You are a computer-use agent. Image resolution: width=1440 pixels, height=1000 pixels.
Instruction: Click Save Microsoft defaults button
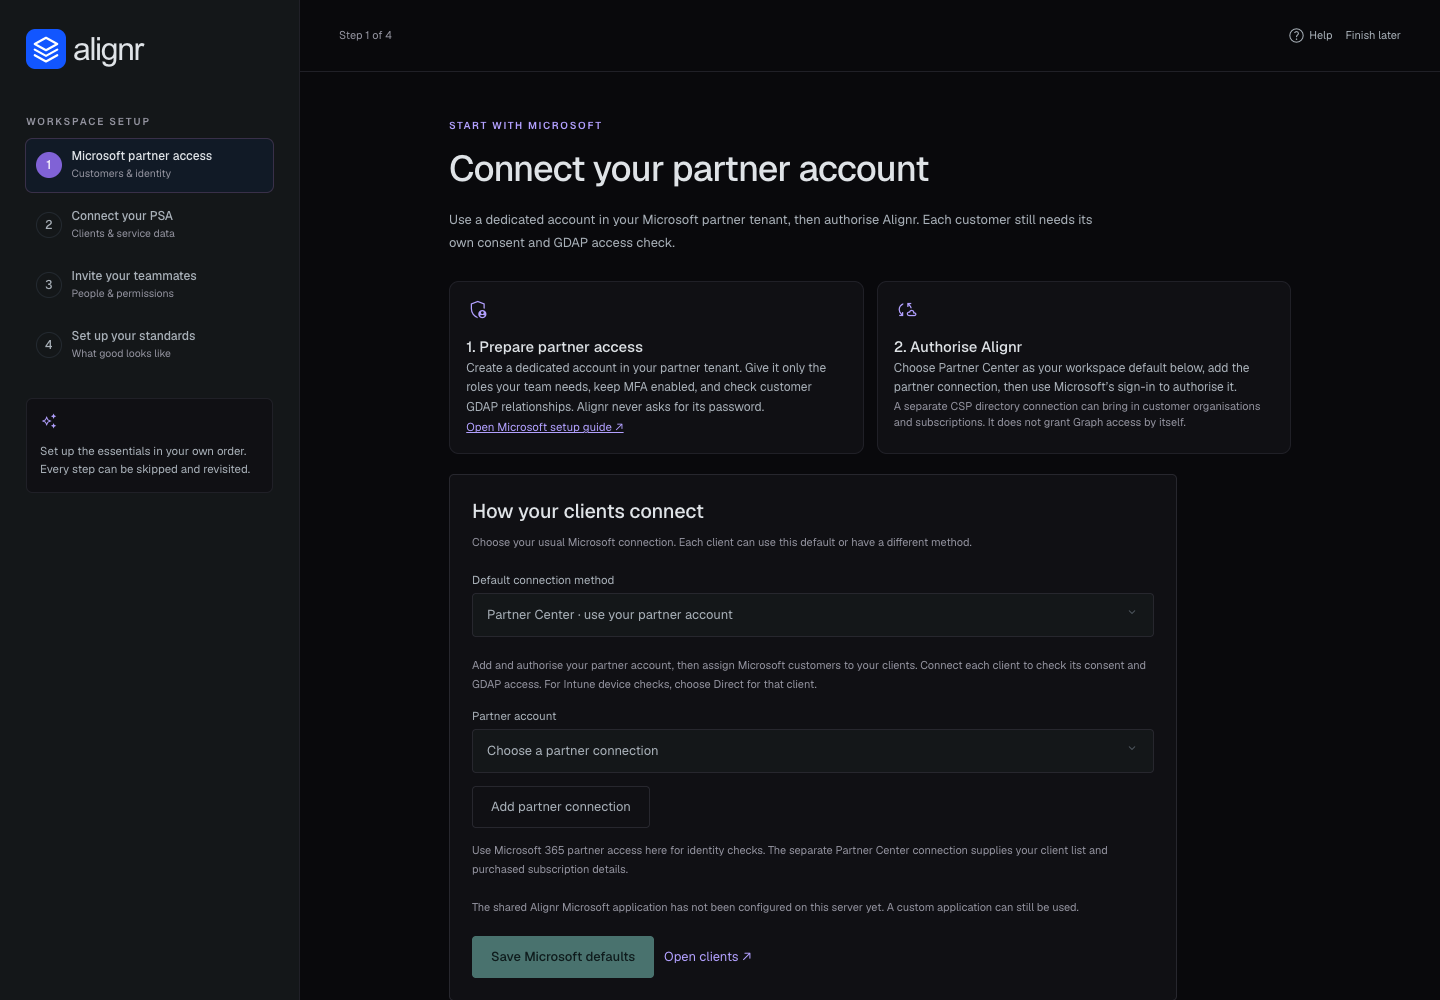(x=563, y=957)
